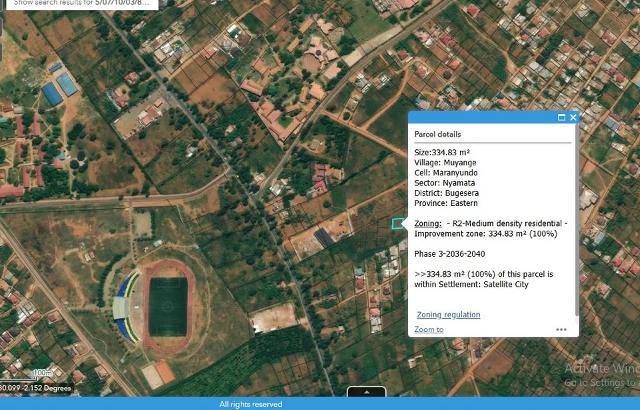Click the 'District: Bugesera' line

pyautogui.click(x=447, y=193)
